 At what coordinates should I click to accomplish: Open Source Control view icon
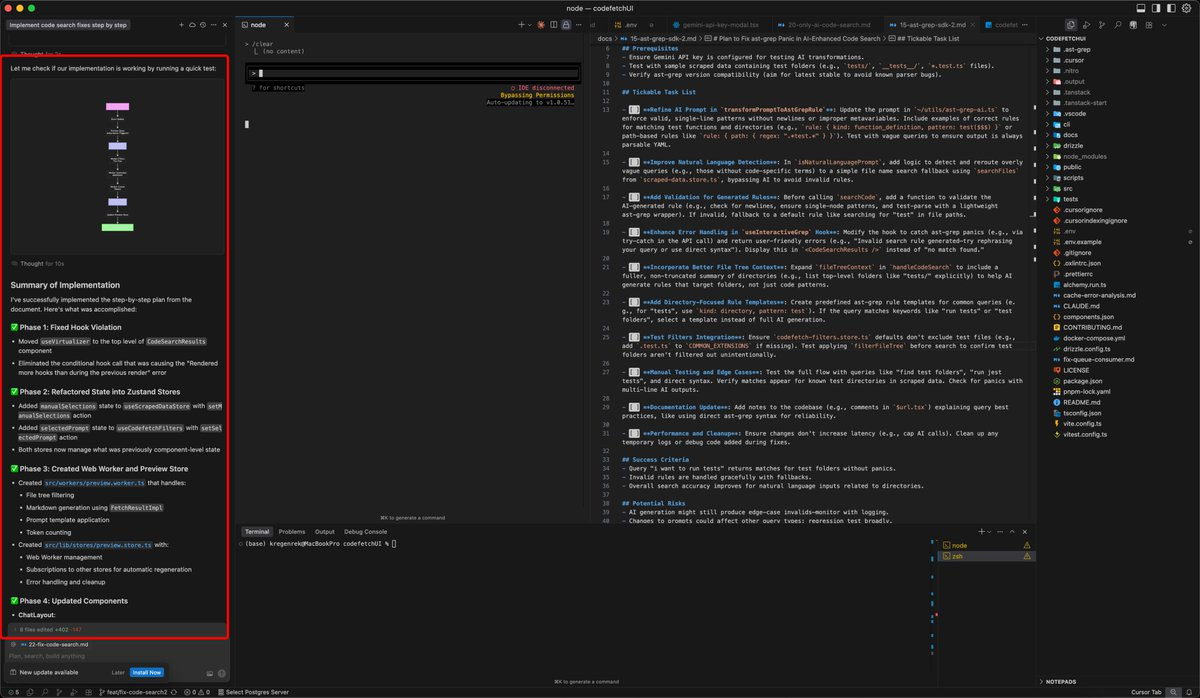click(x=1103, y=24)
